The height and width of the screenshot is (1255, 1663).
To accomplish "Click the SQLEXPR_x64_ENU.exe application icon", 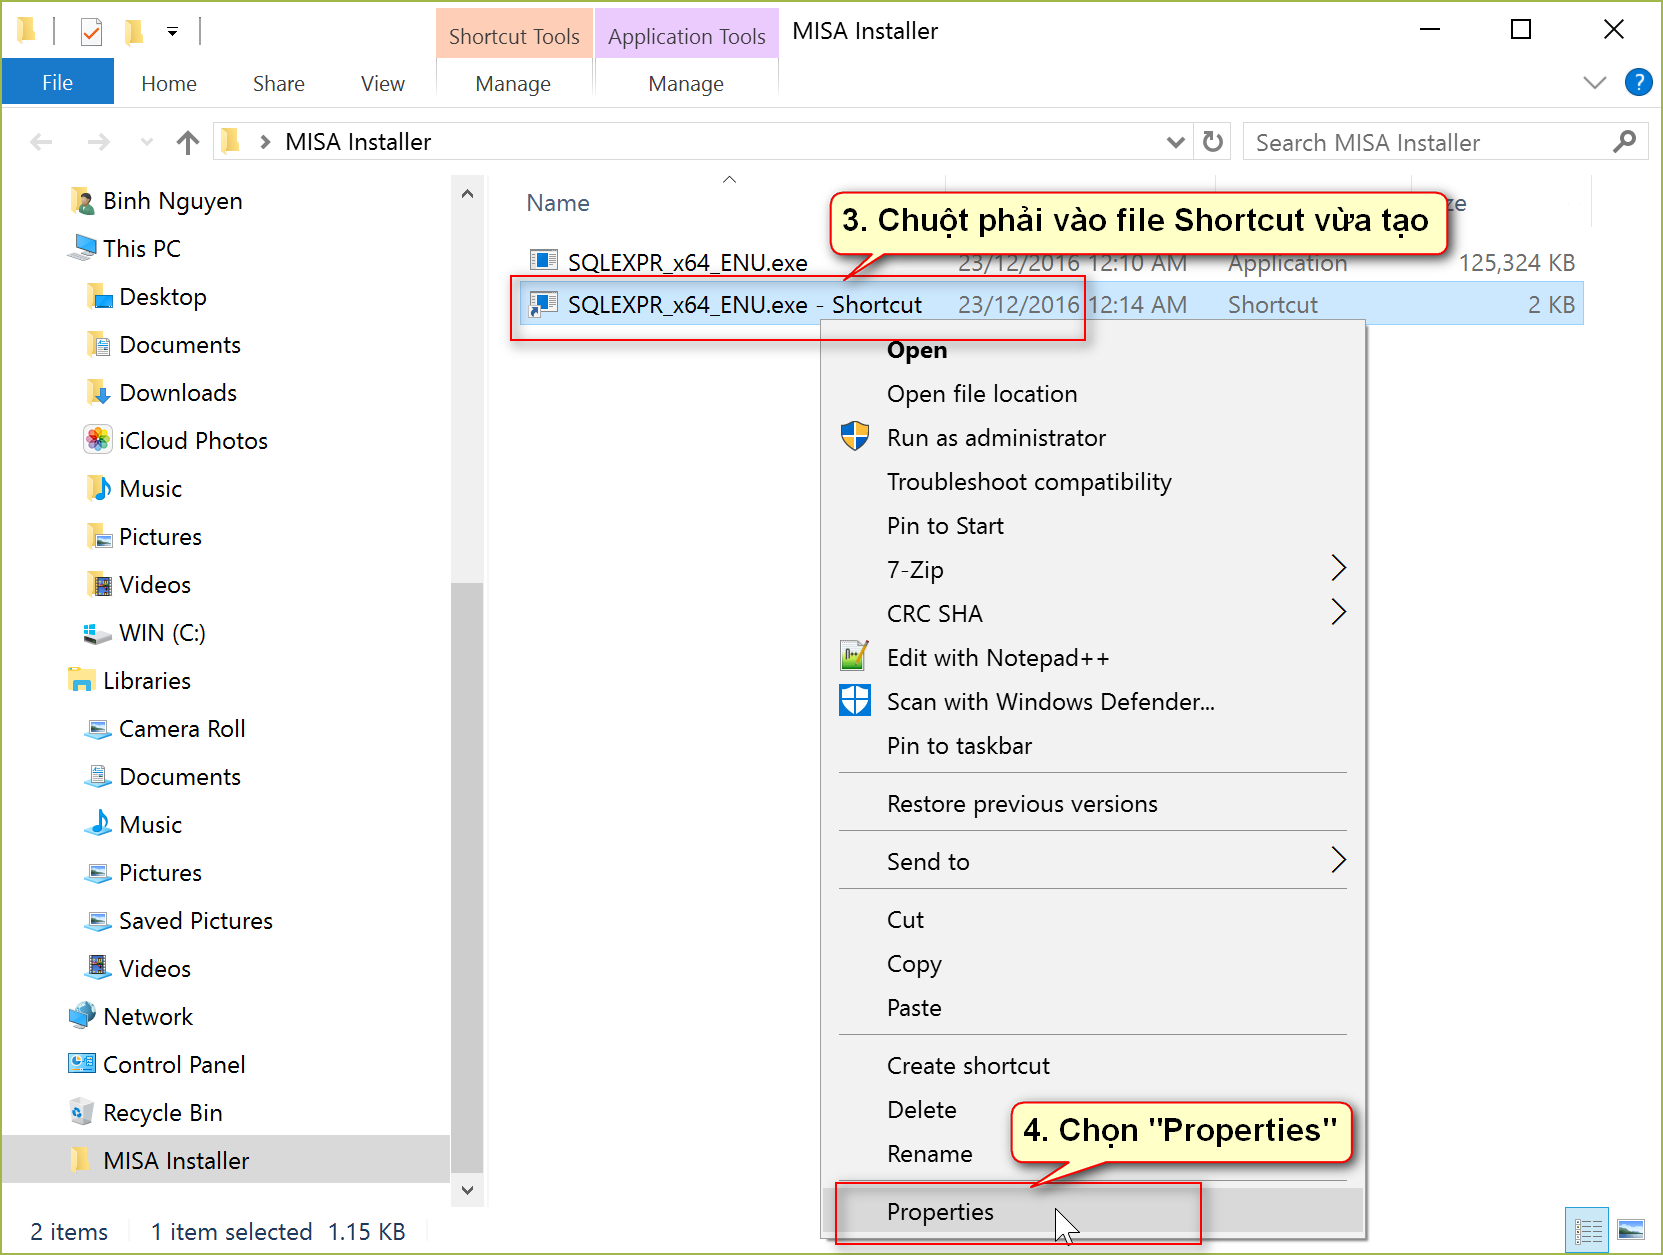I will point(544,261).
